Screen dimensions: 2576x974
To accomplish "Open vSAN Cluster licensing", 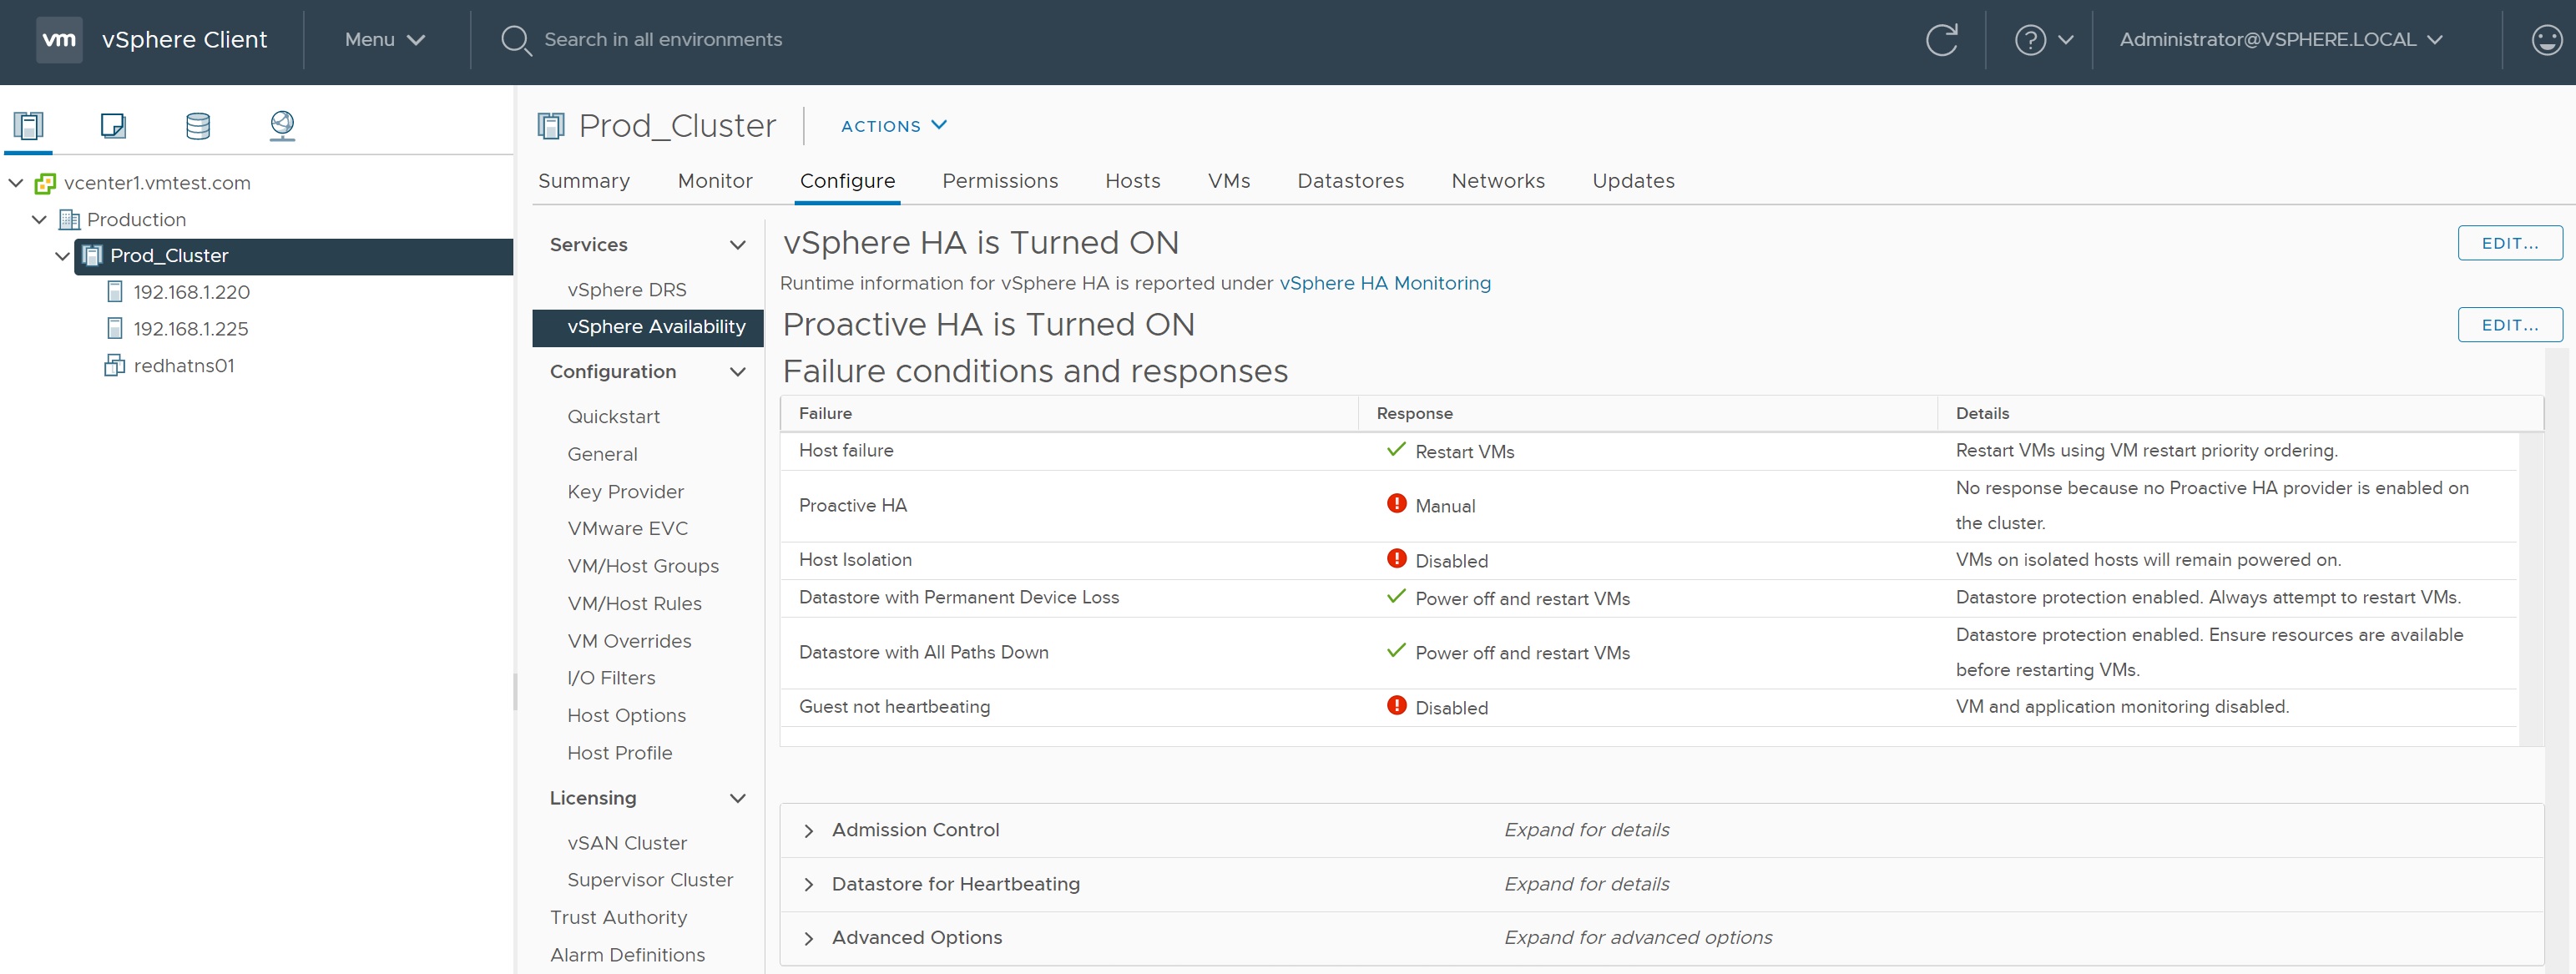I will coord(626,843).
